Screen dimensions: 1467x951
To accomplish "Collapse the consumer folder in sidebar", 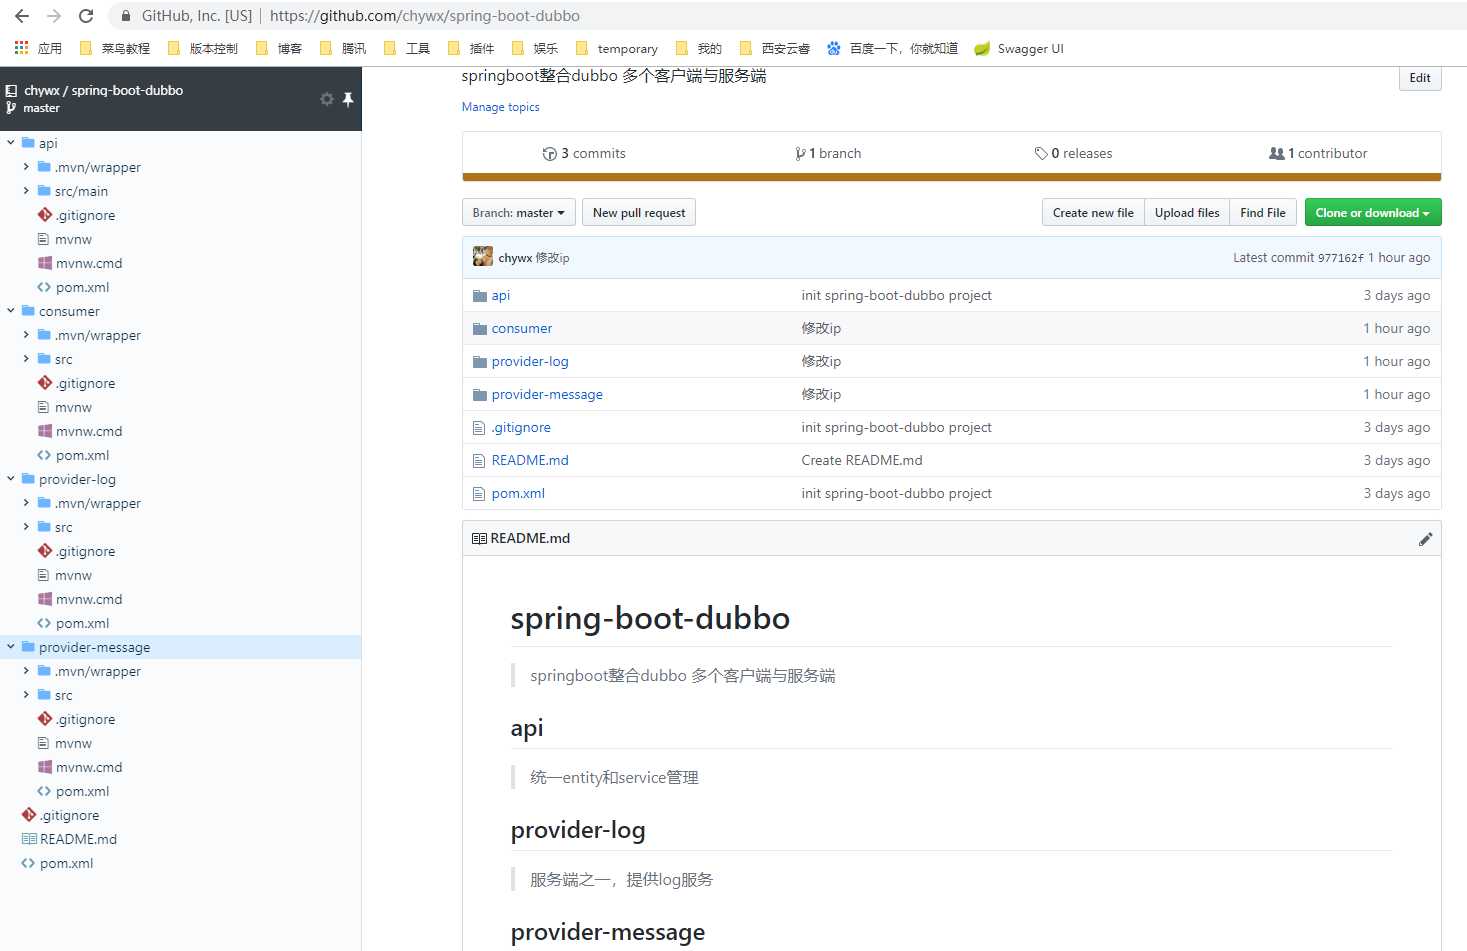I will (x=11, y=311).
